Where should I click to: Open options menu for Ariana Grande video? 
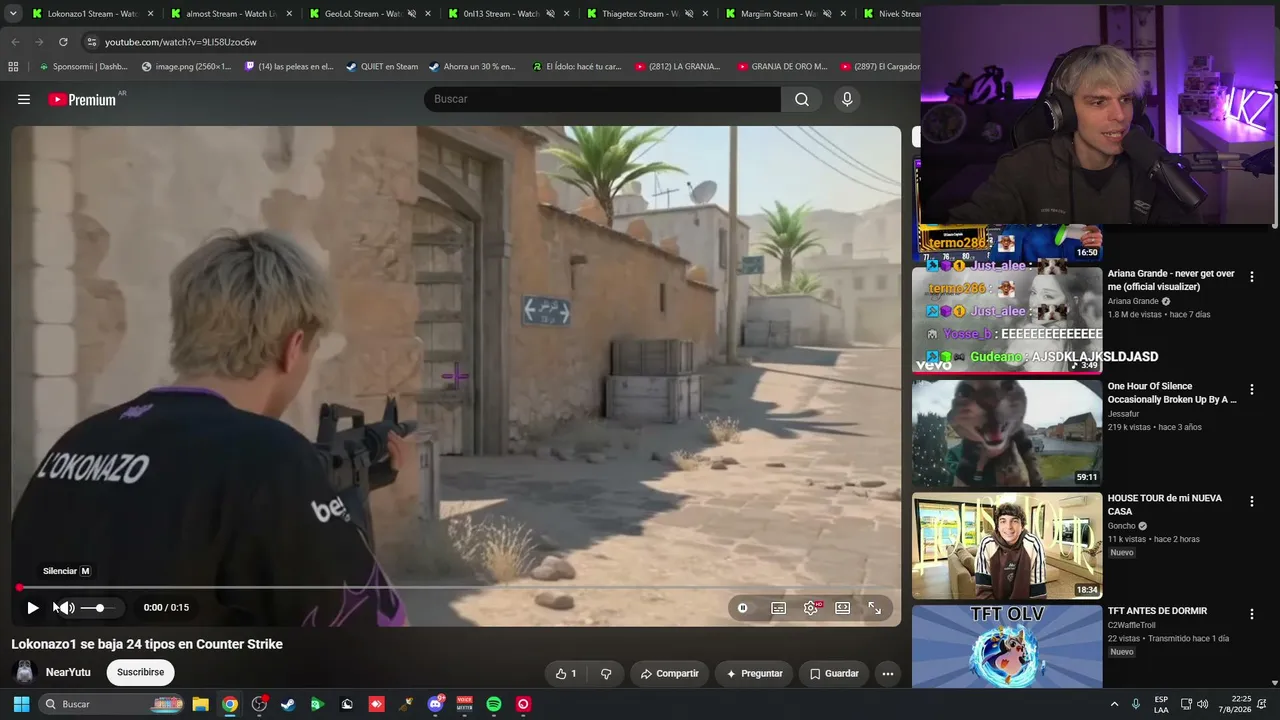tap(1251, 277)
